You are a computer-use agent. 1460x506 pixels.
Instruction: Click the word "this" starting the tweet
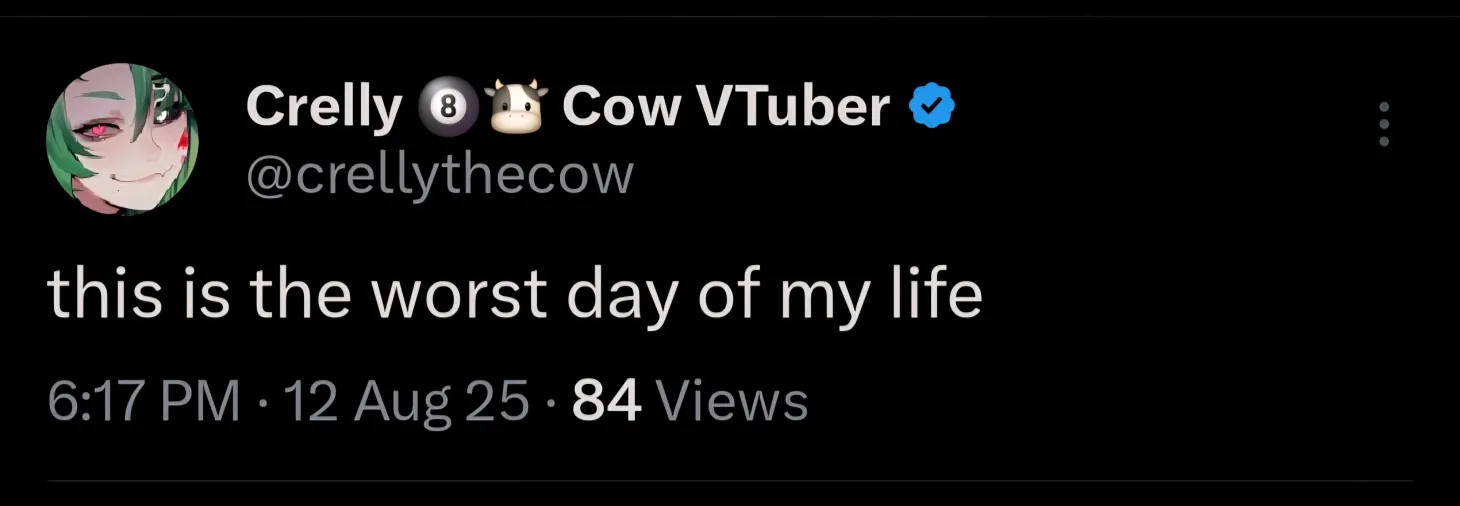pyautogui.click(x=105, y=295)
